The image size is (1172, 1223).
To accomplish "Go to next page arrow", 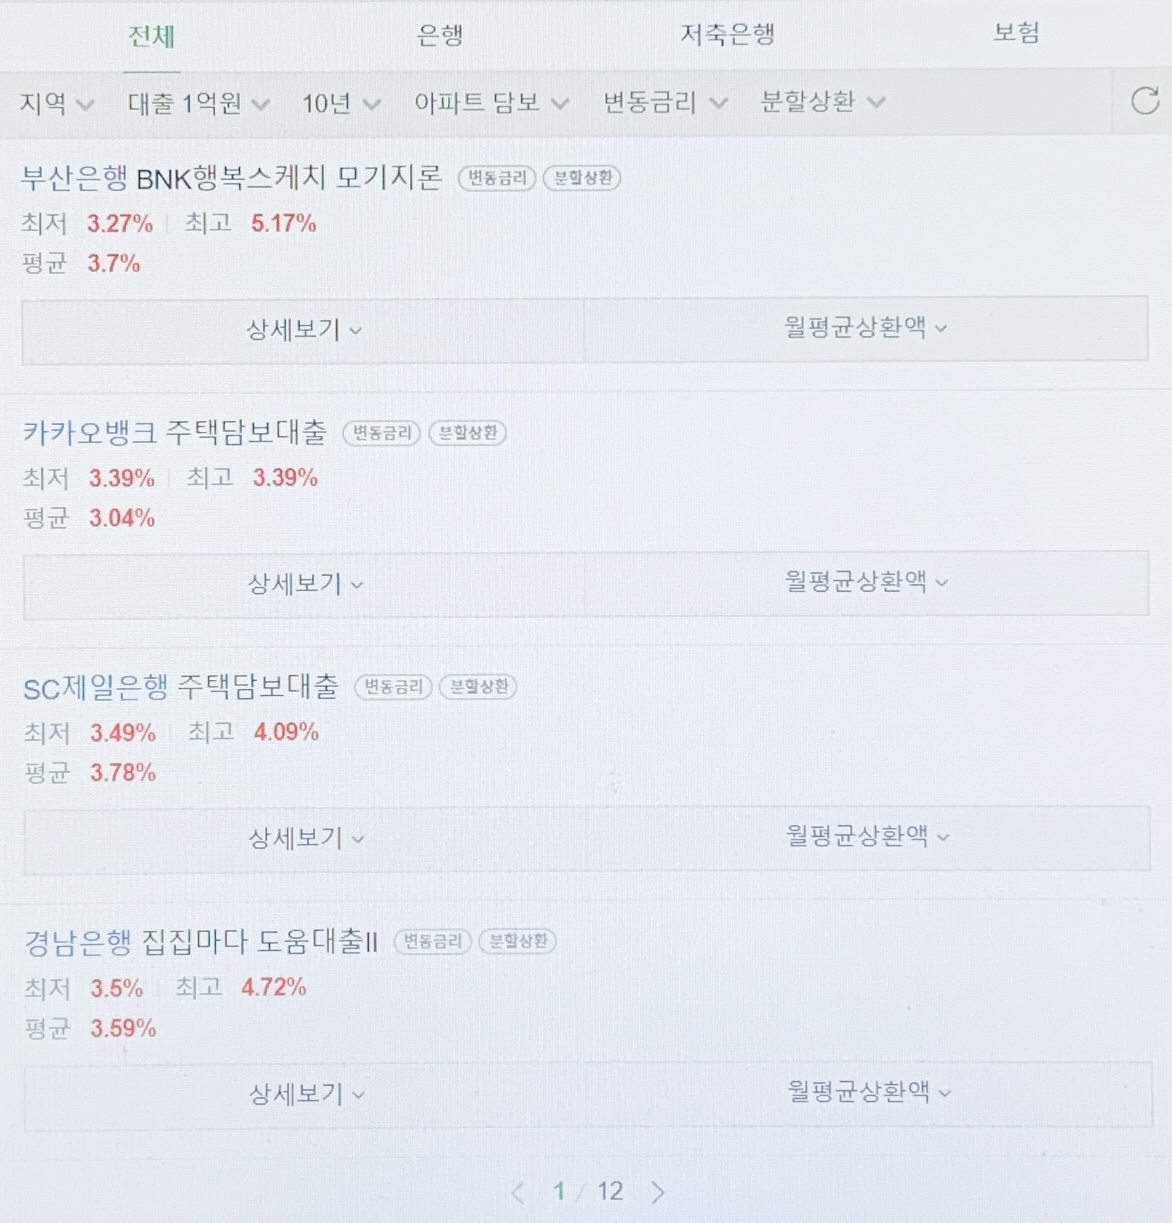I will (657, 1192).
